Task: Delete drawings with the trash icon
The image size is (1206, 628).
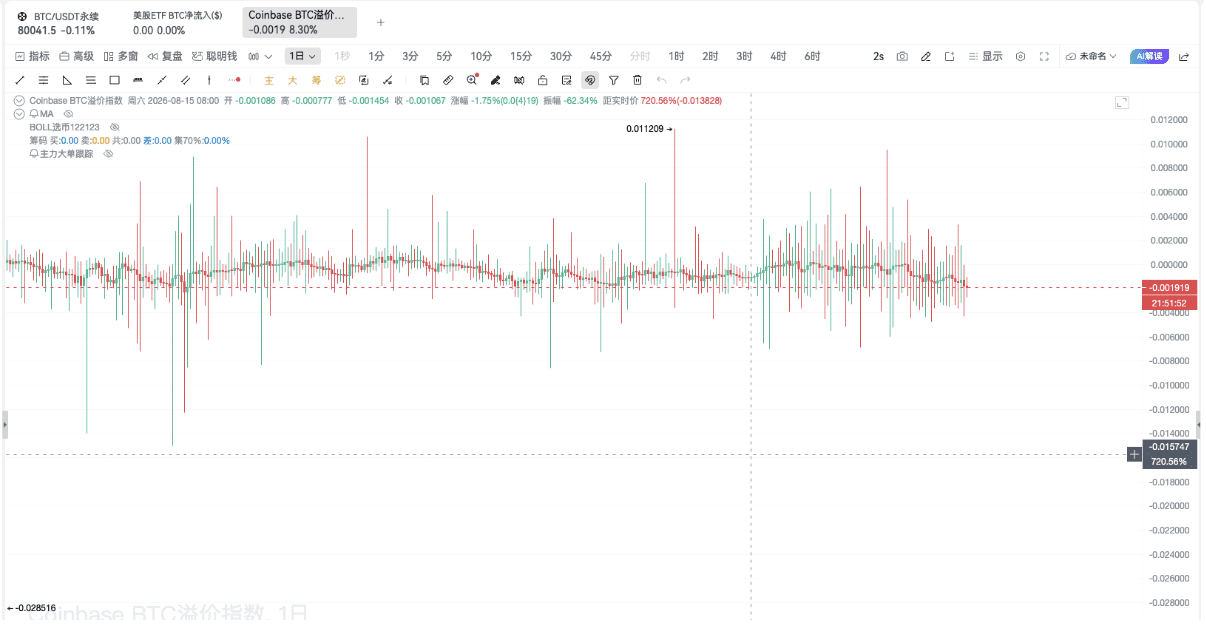Action: (x=637, y=80)
